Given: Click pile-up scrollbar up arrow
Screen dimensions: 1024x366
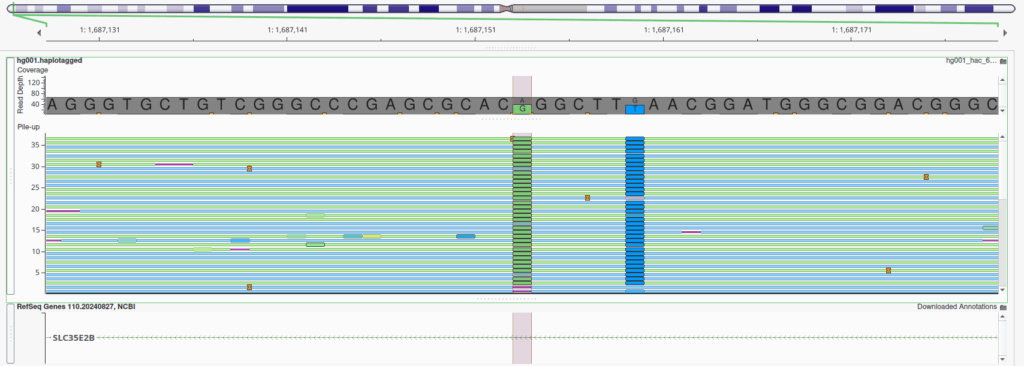Looking at the screenshot, I should [x=1002, y=137].
